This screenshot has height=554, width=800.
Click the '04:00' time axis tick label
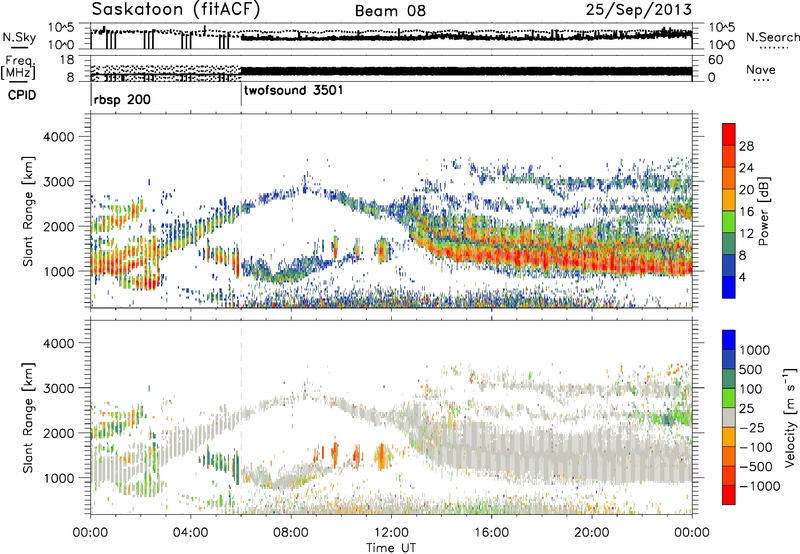click(x=190, y=533)
